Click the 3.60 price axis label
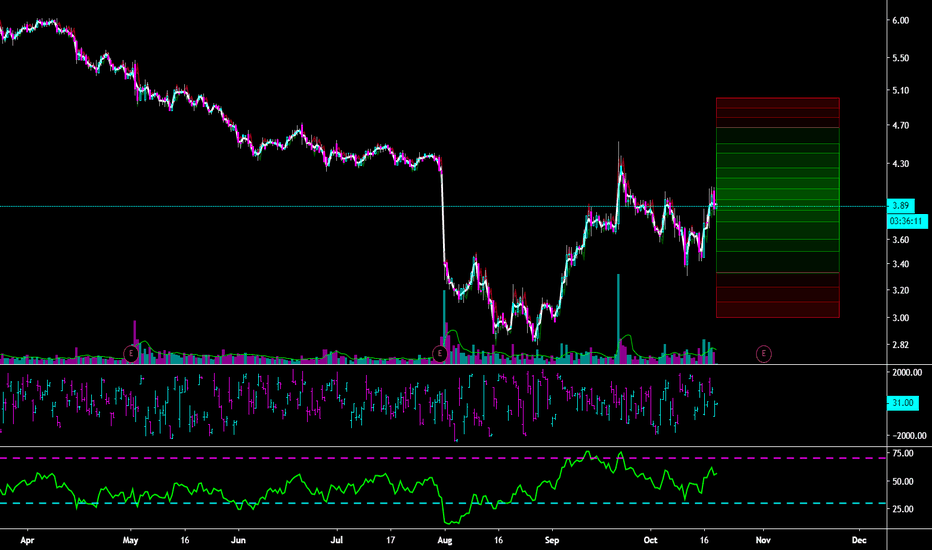 coord(900,240)
